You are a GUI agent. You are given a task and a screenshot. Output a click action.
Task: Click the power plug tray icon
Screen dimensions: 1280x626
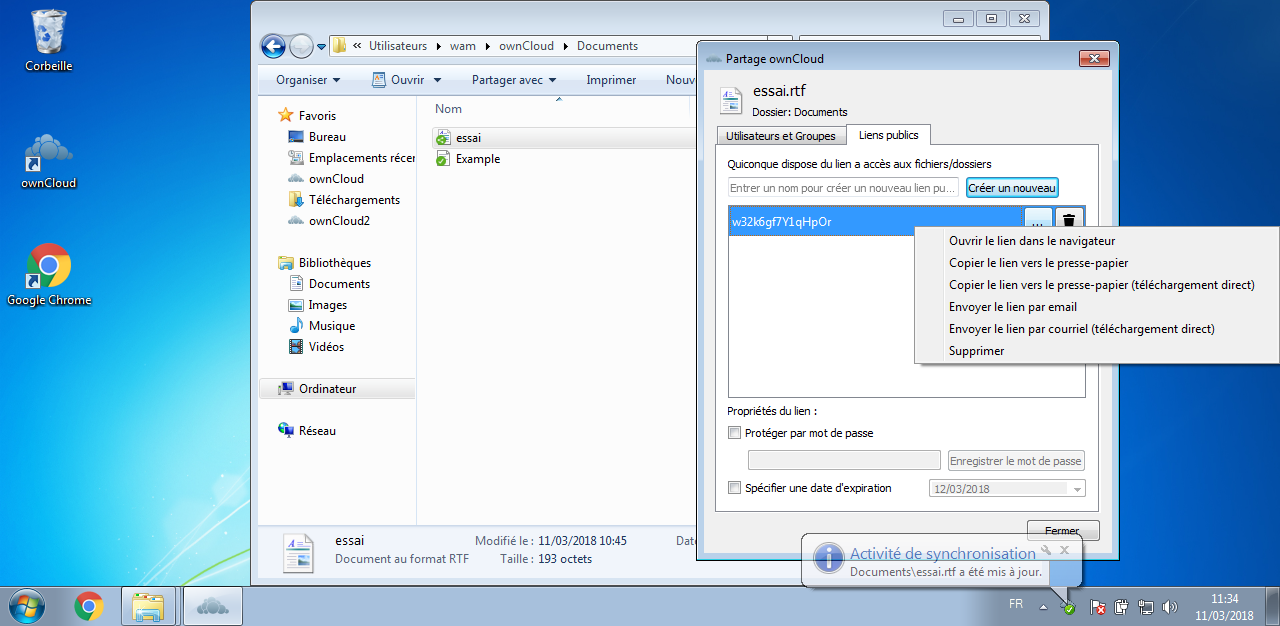click(x=1121, y=606)
